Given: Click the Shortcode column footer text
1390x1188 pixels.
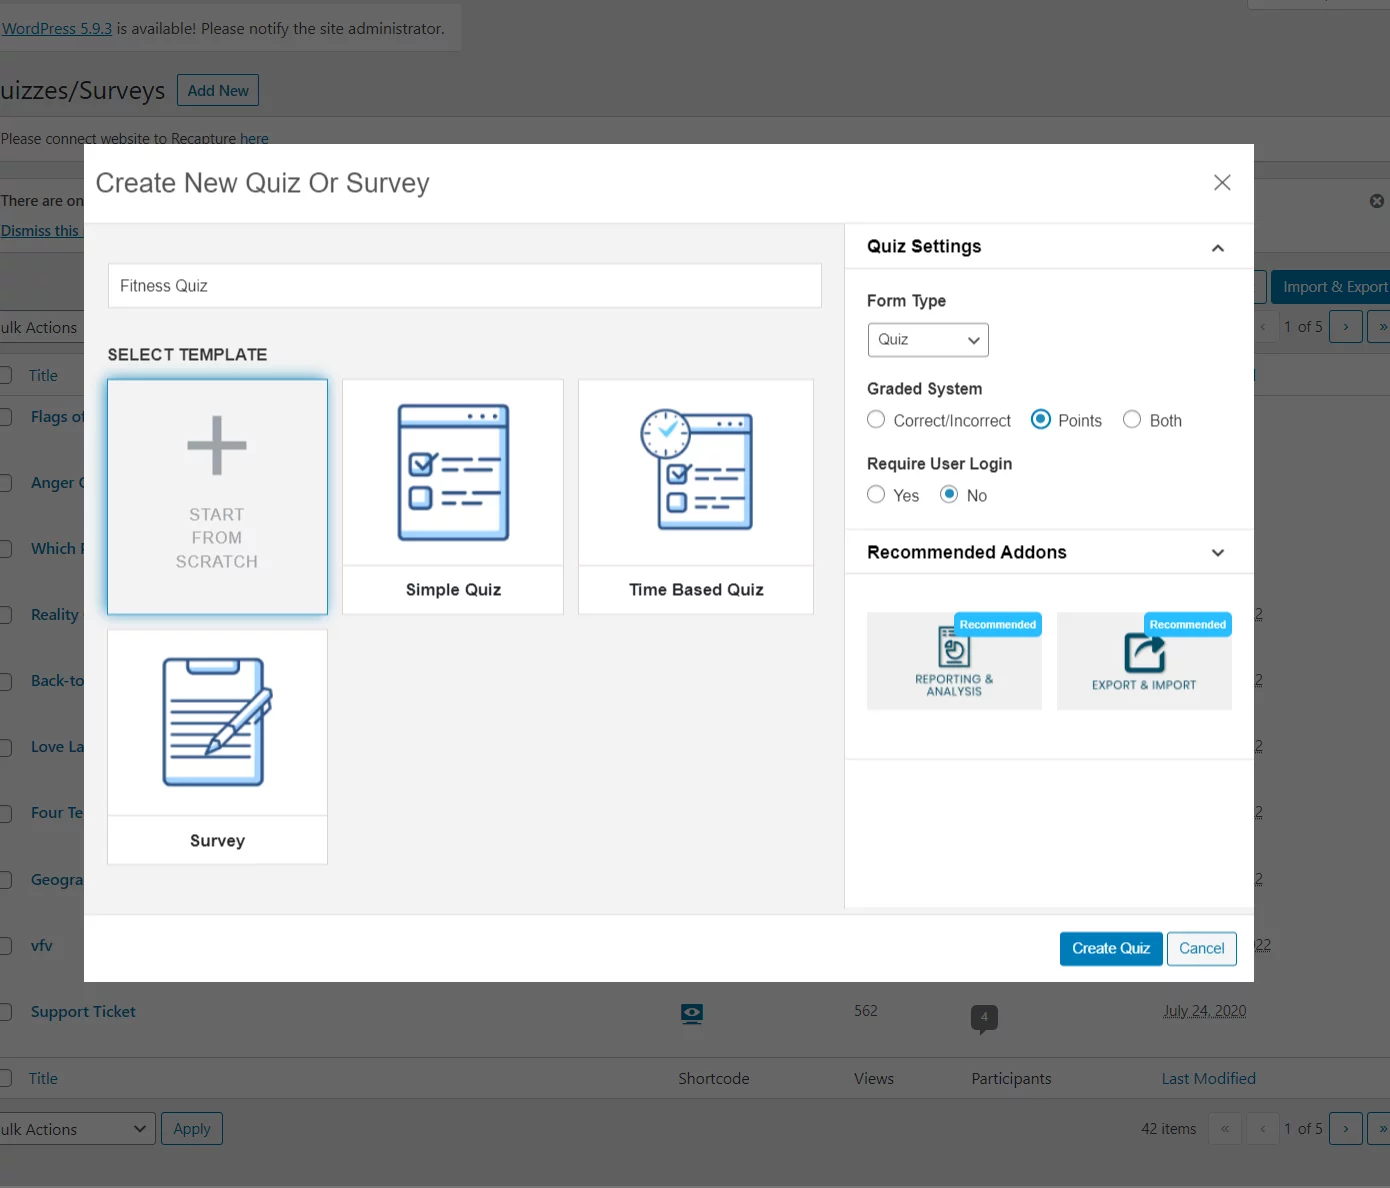Looking at the screenshot, I should [x=714, y=1079].
